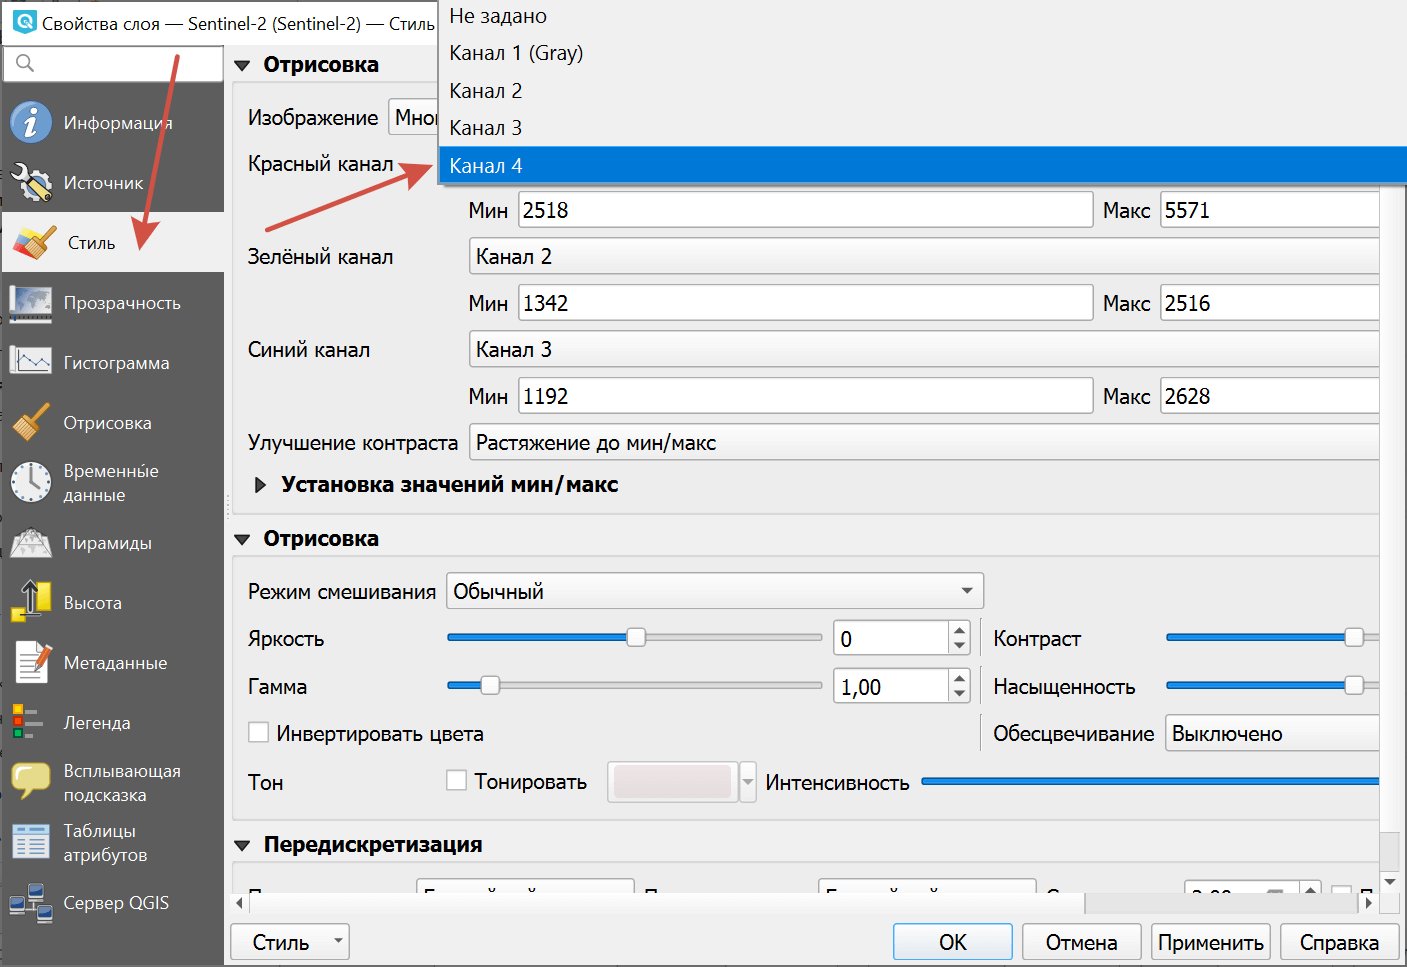The width and height of the screenshot is (1407, 967).
Task: Click the search field above the sidebar
Action: pyautogui.click(x=113, y=63)
